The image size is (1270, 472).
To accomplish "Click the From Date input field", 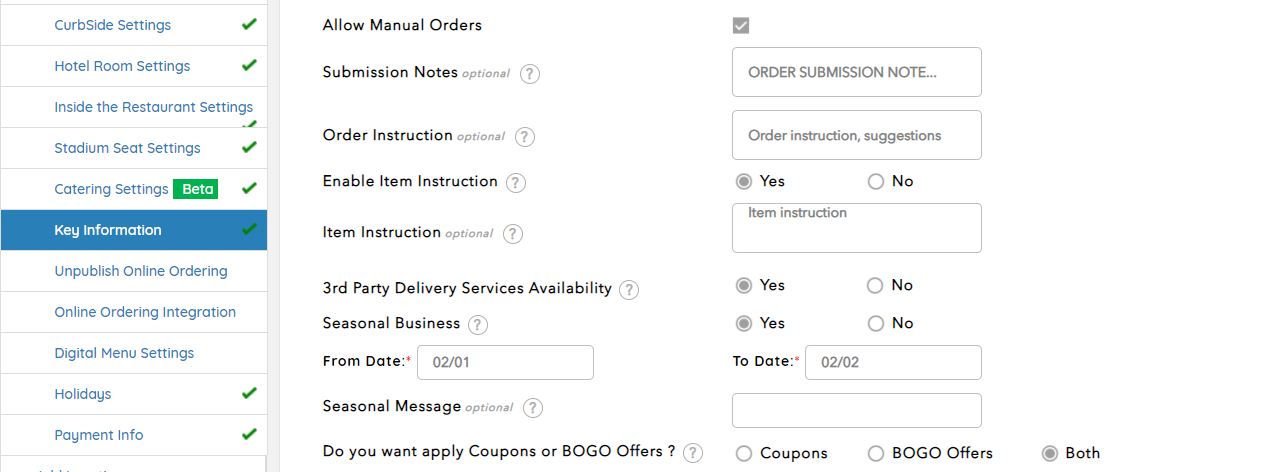I will 505,362.
